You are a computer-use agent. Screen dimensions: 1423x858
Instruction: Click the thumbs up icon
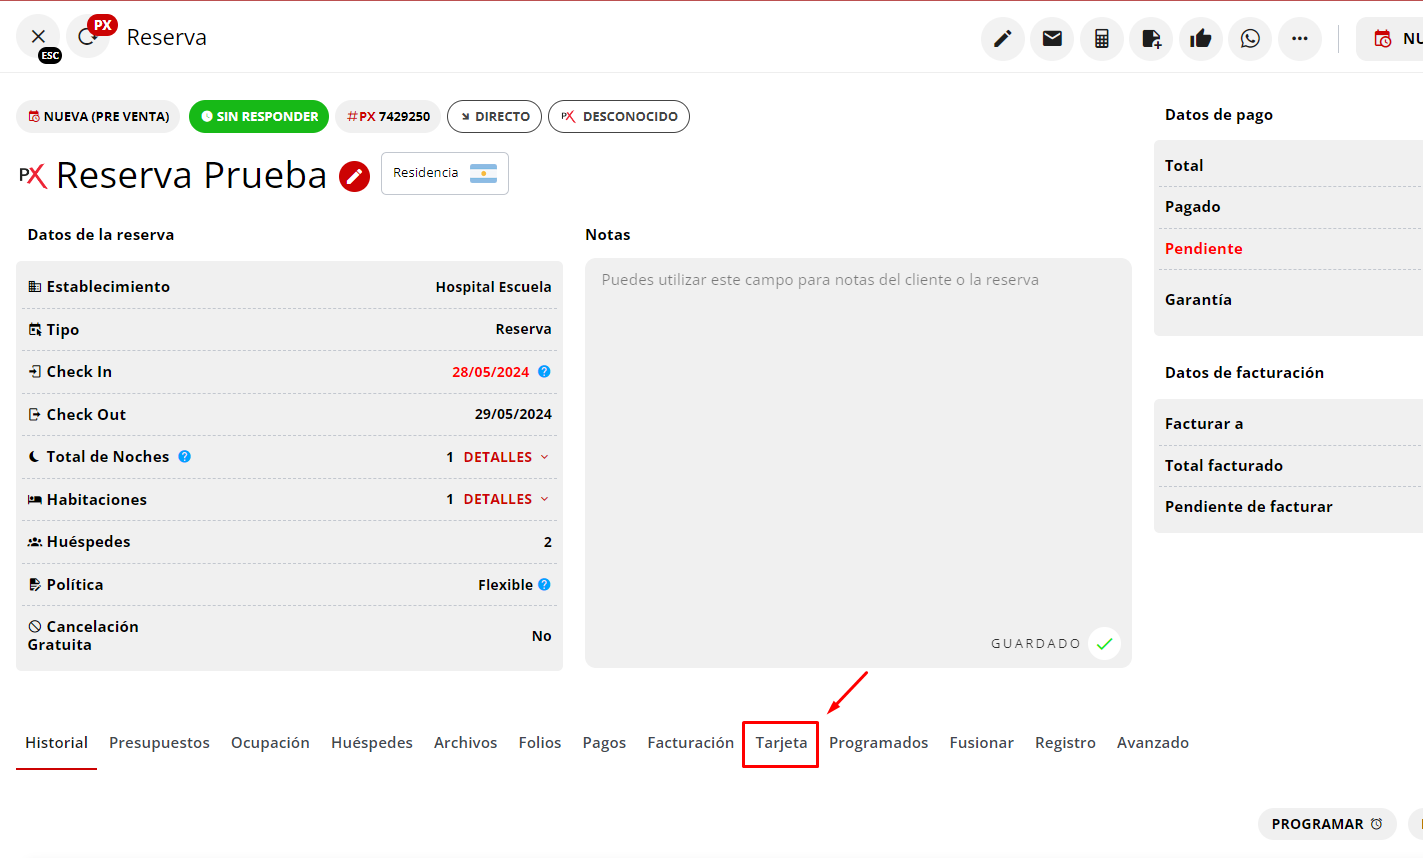coord(1200,39)
